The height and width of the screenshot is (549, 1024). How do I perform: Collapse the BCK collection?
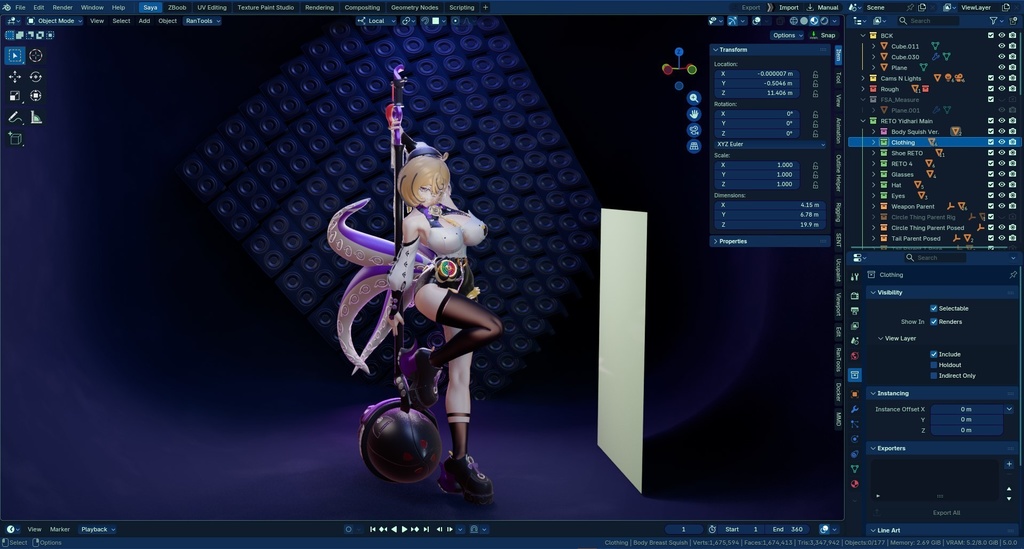pos(863,36)
